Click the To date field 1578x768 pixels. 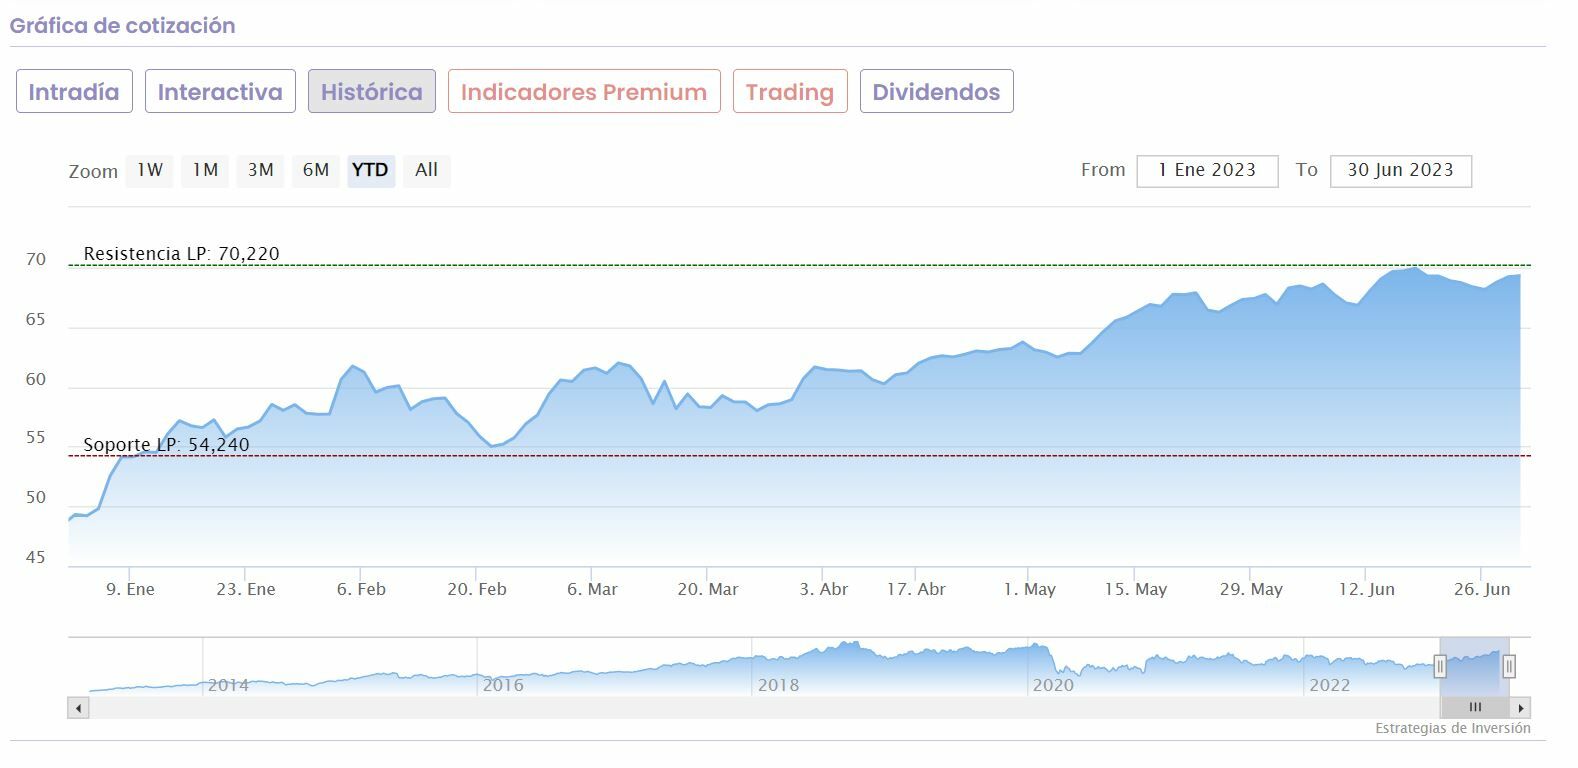[x=1400, y=171]
